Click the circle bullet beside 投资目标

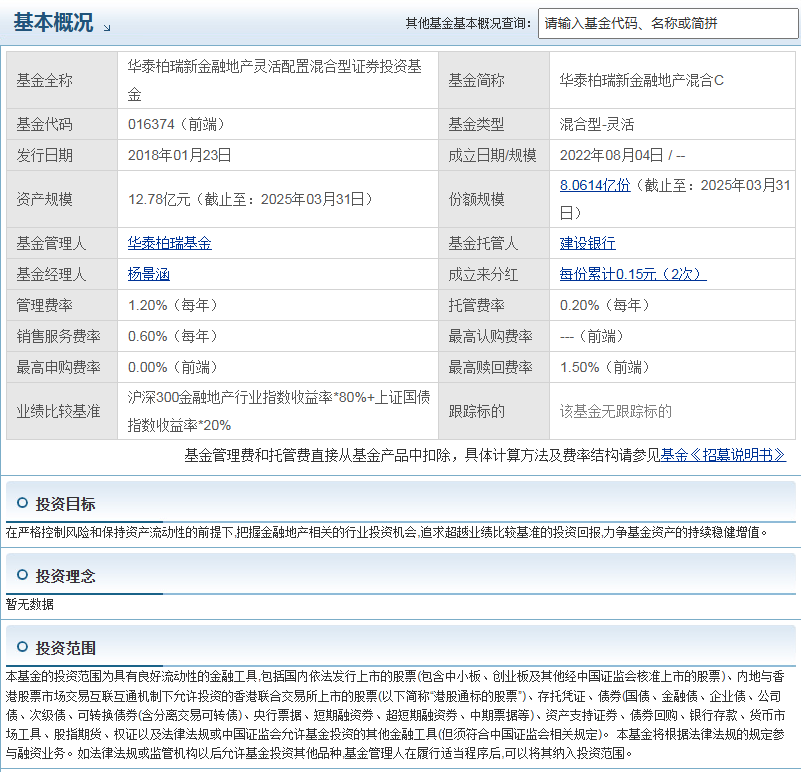[x=22, y=503]
